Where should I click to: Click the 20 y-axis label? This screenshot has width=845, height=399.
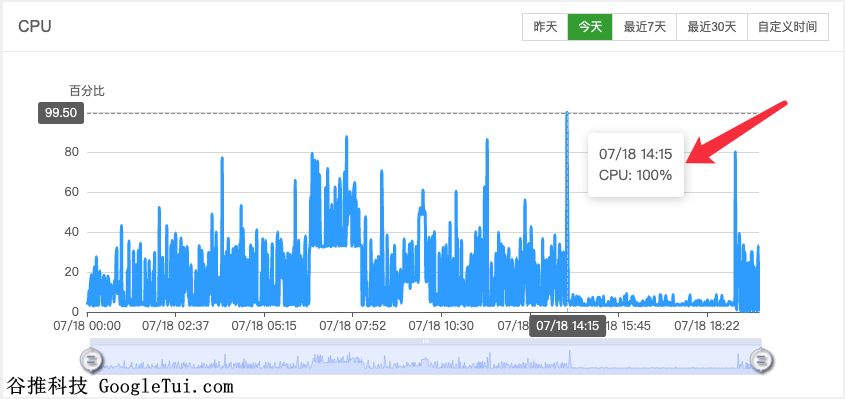pyautogui.click(x=72, y=272)
